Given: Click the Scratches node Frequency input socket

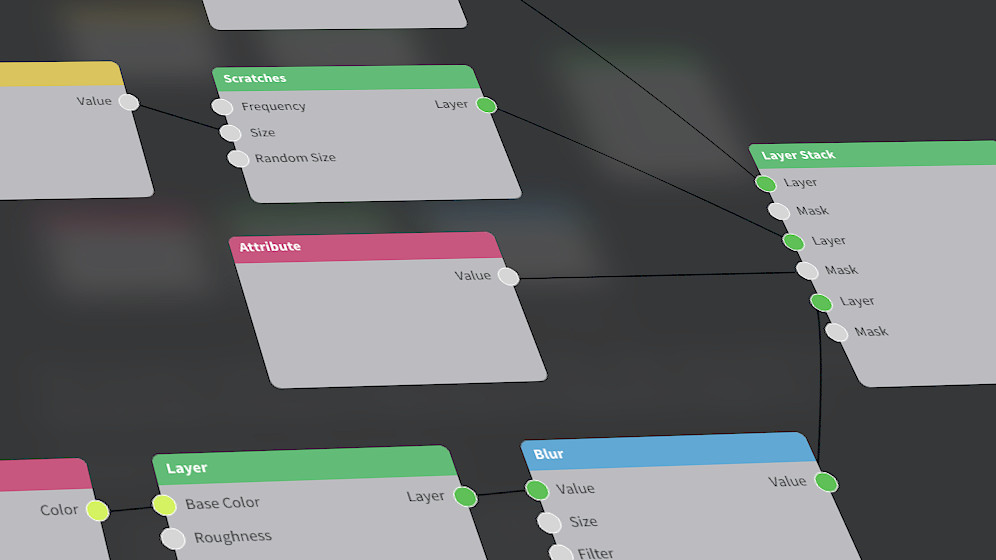Looking at the screenshot, I should [222, 107].
